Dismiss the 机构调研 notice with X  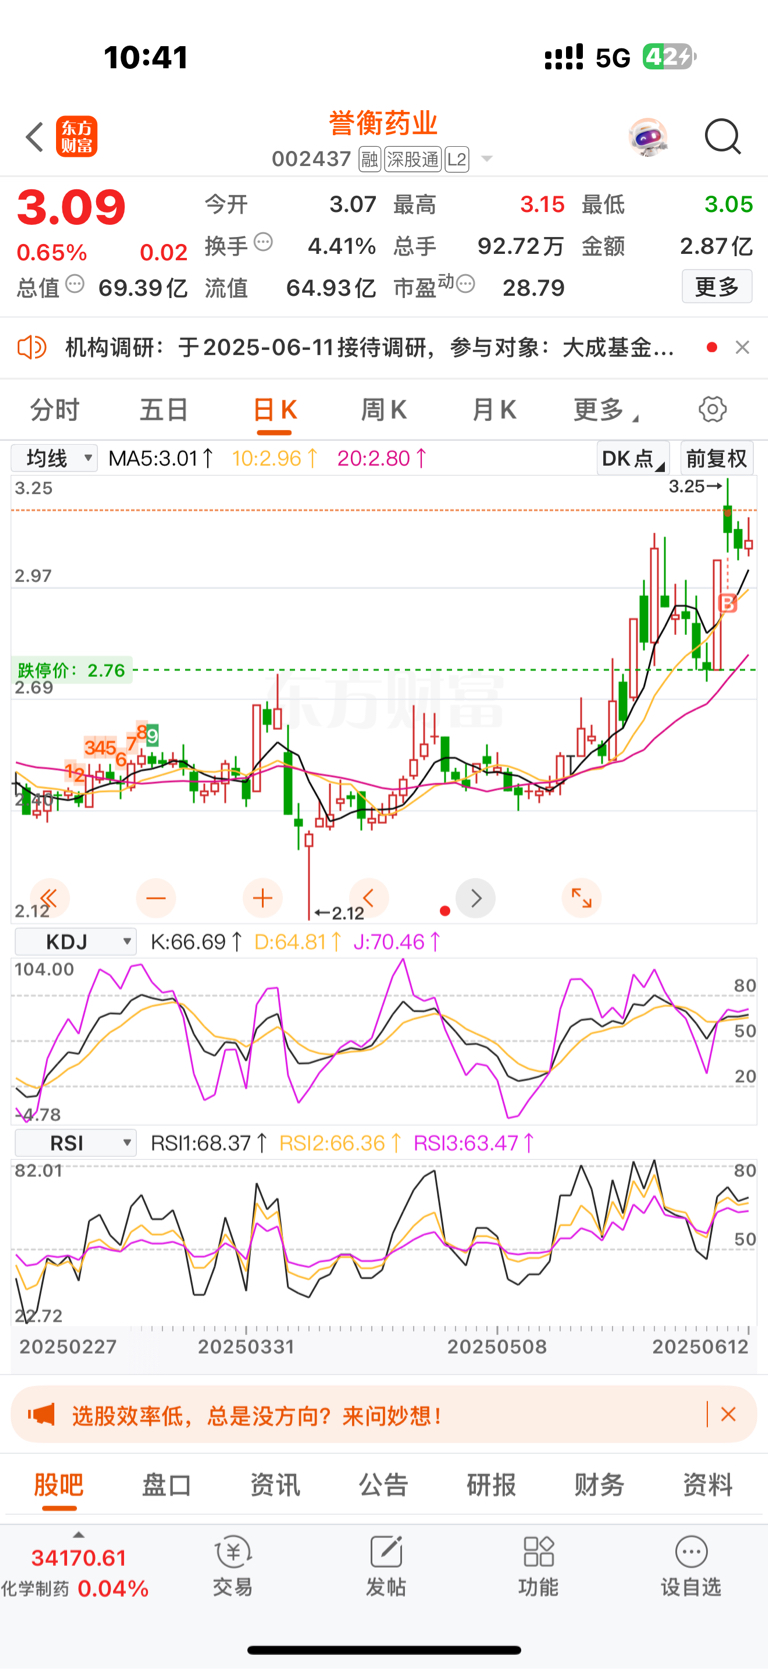[x=742, y=347]
